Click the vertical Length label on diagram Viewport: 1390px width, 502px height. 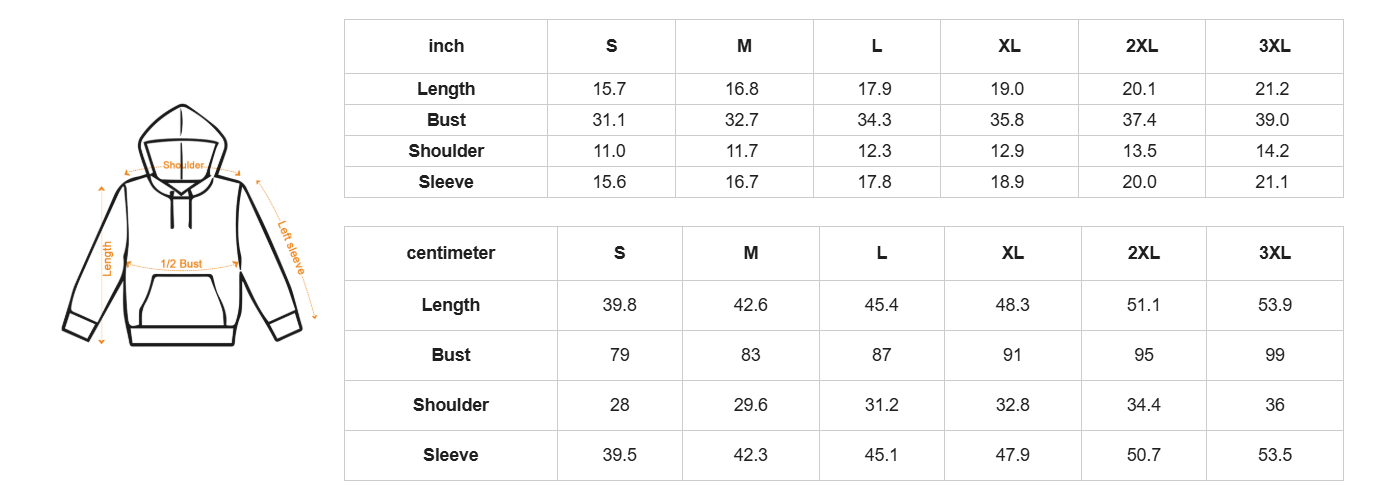click(x=108, y=259)
